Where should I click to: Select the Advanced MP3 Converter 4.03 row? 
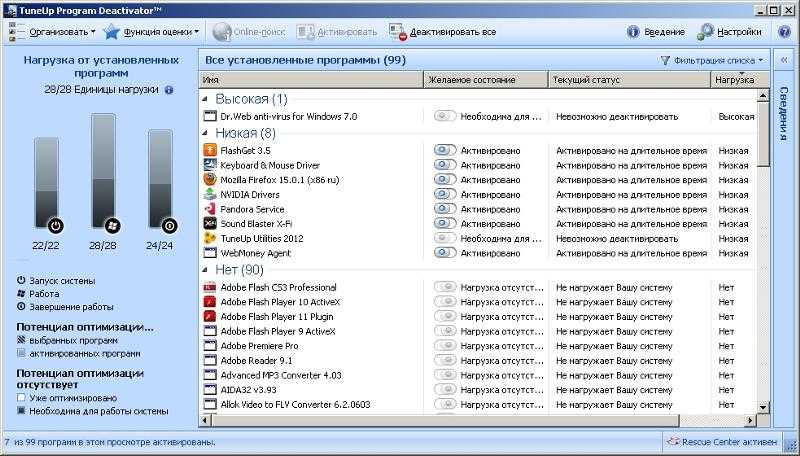point(478,375)
